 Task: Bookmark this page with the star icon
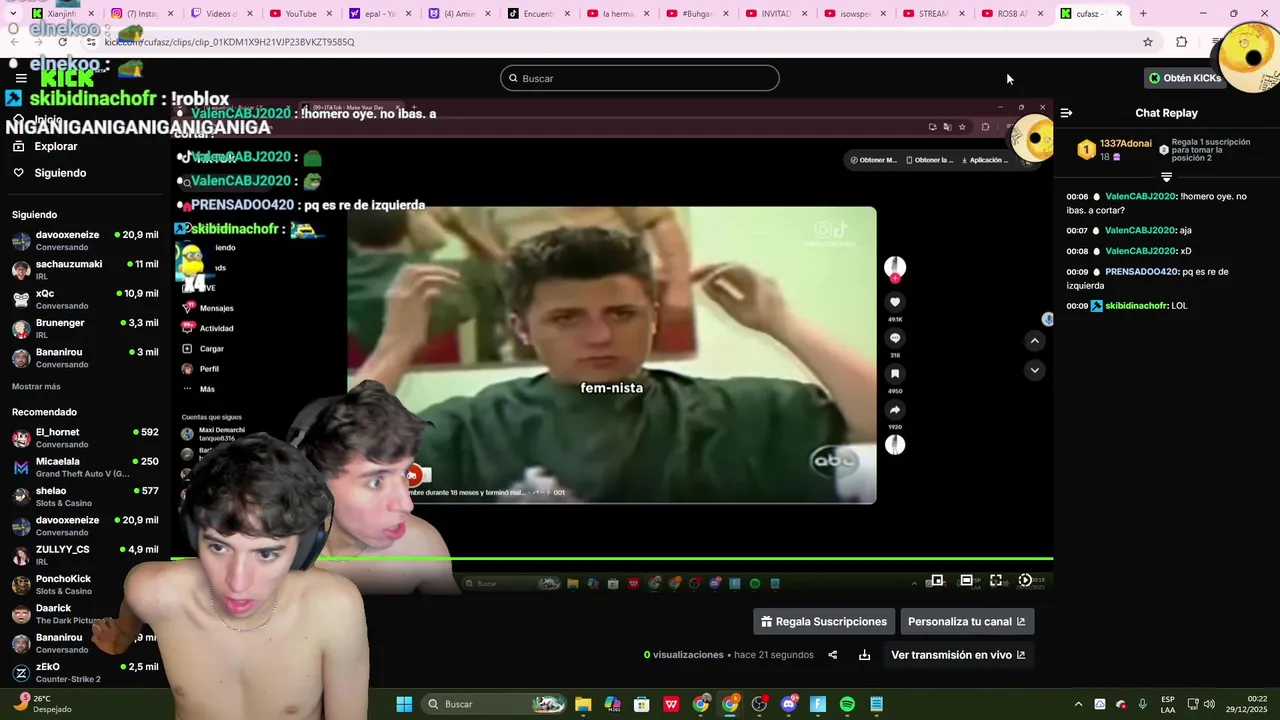1148,42
